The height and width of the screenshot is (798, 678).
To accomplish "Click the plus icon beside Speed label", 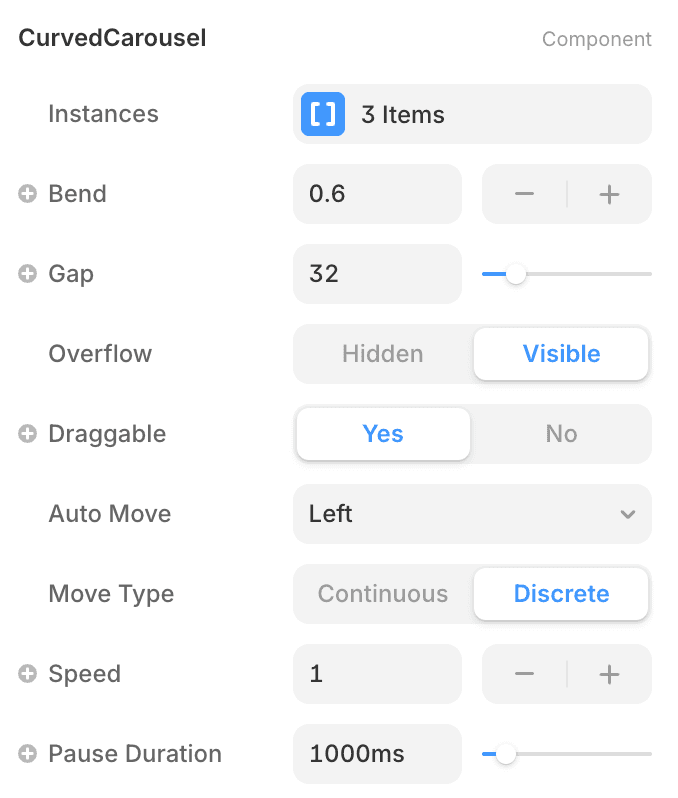I will point(28,674).
